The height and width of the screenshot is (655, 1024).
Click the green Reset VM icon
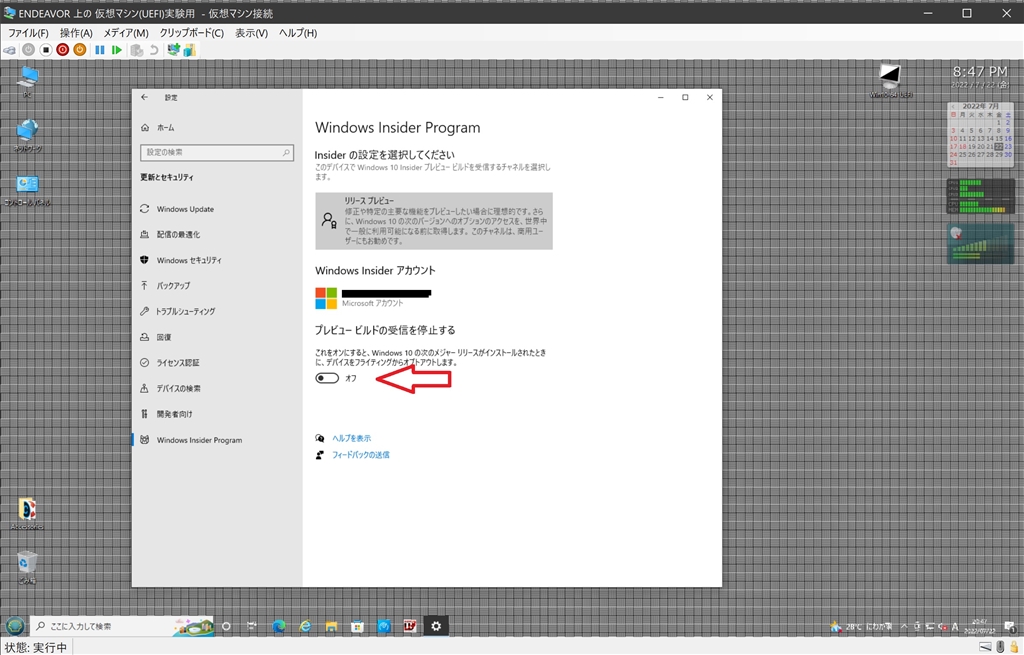(x=117, y=50)
